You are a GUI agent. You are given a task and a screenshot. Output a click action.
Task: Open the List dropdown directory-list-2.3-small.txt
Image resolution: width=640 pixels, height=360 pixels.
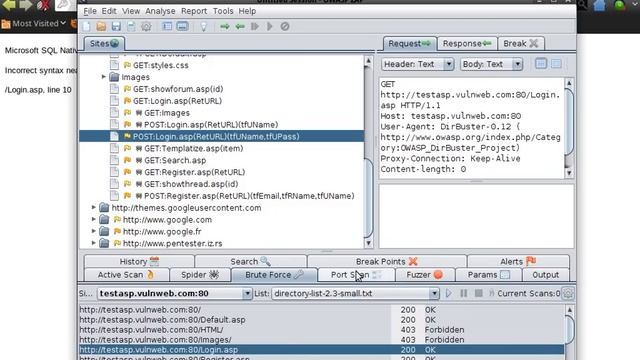pos(355,293)
